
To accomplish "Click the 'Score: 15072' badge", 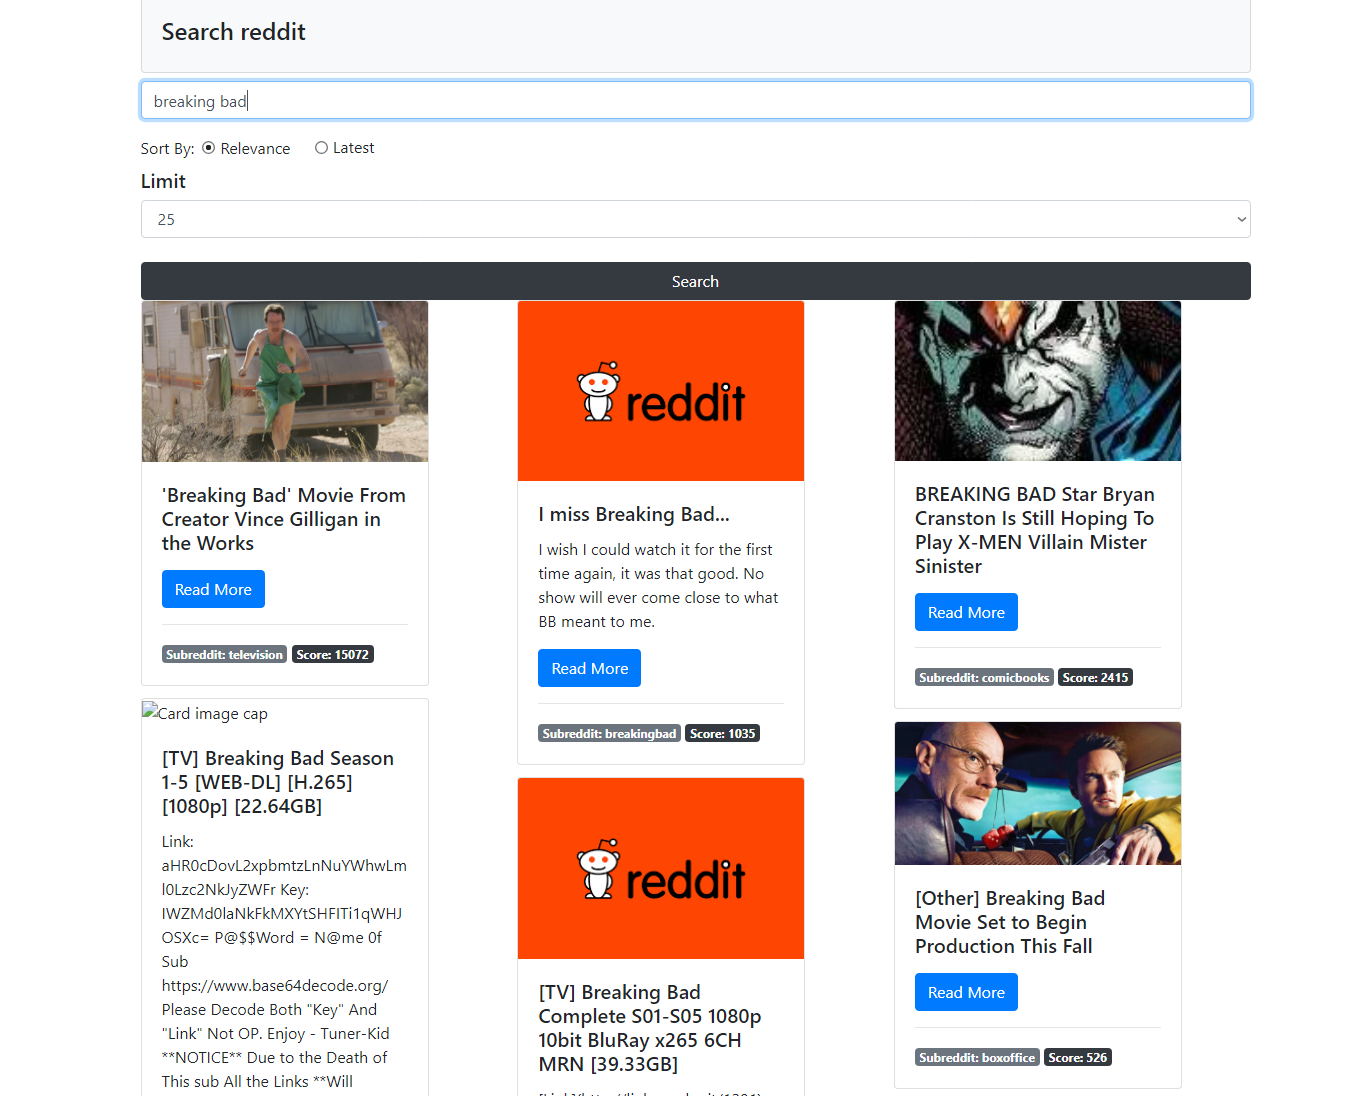I will [x=333, y=654].
